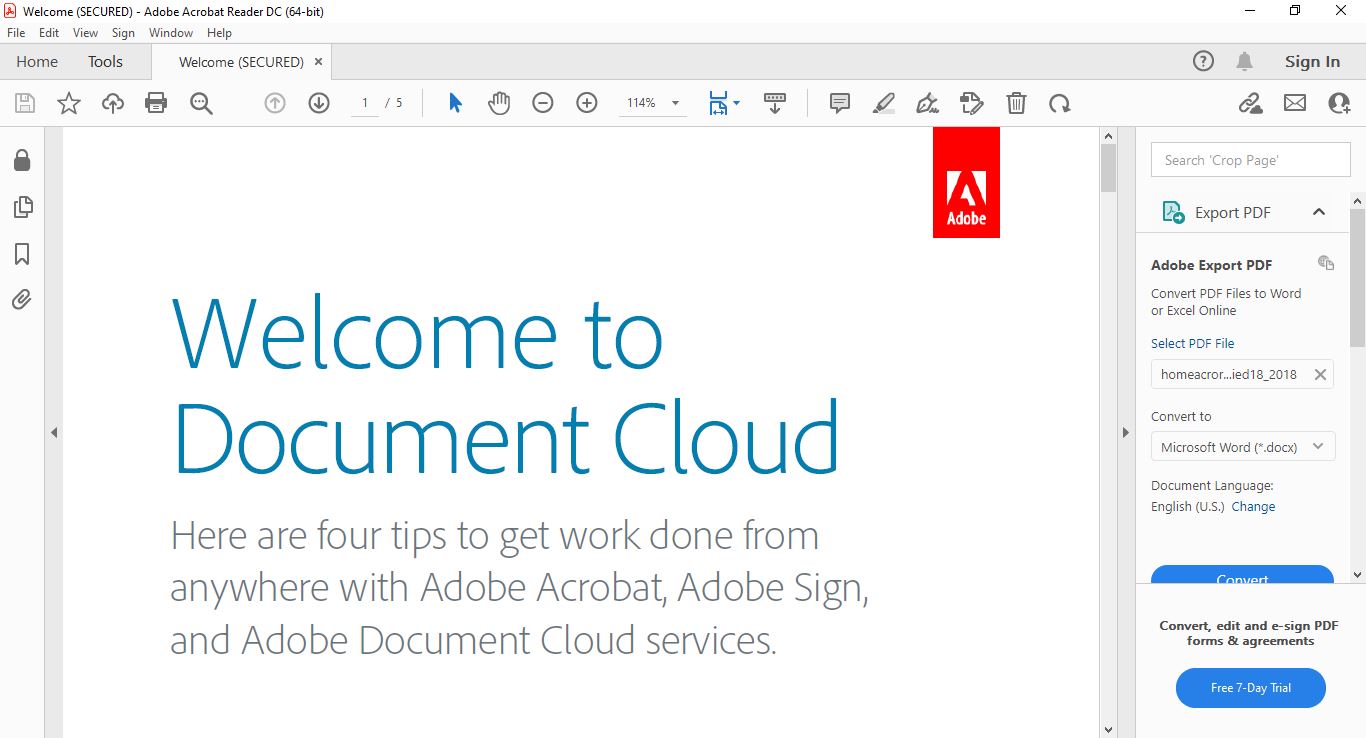Toggle the read mode keyboard-style icon
Screen dimensions: 1366x738
click(x=775, y=103)
